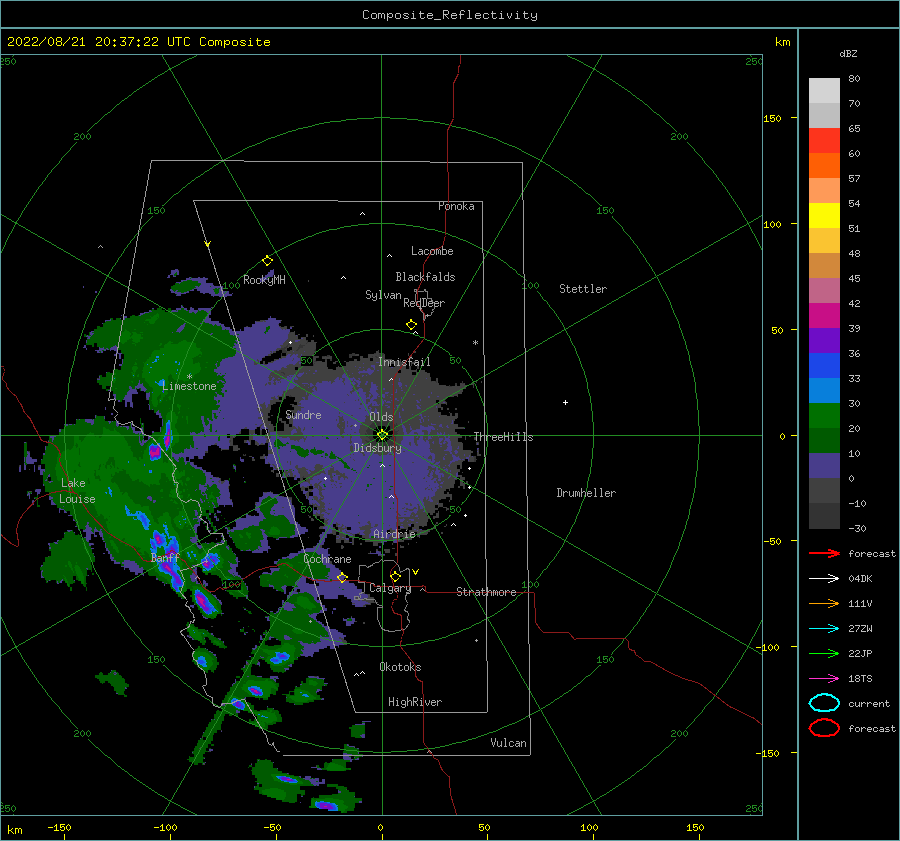Viewport: 900px width, 841px height.
Task: Click the Lacombe label
Action: [432, 251]
